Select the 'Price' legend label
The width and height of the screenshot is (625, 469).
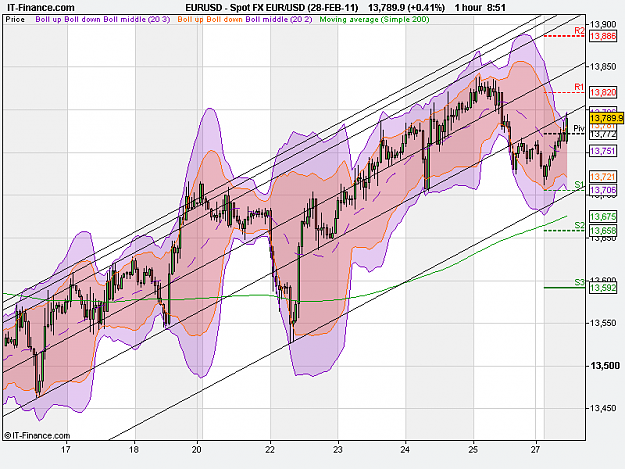[x=15, y=19]
